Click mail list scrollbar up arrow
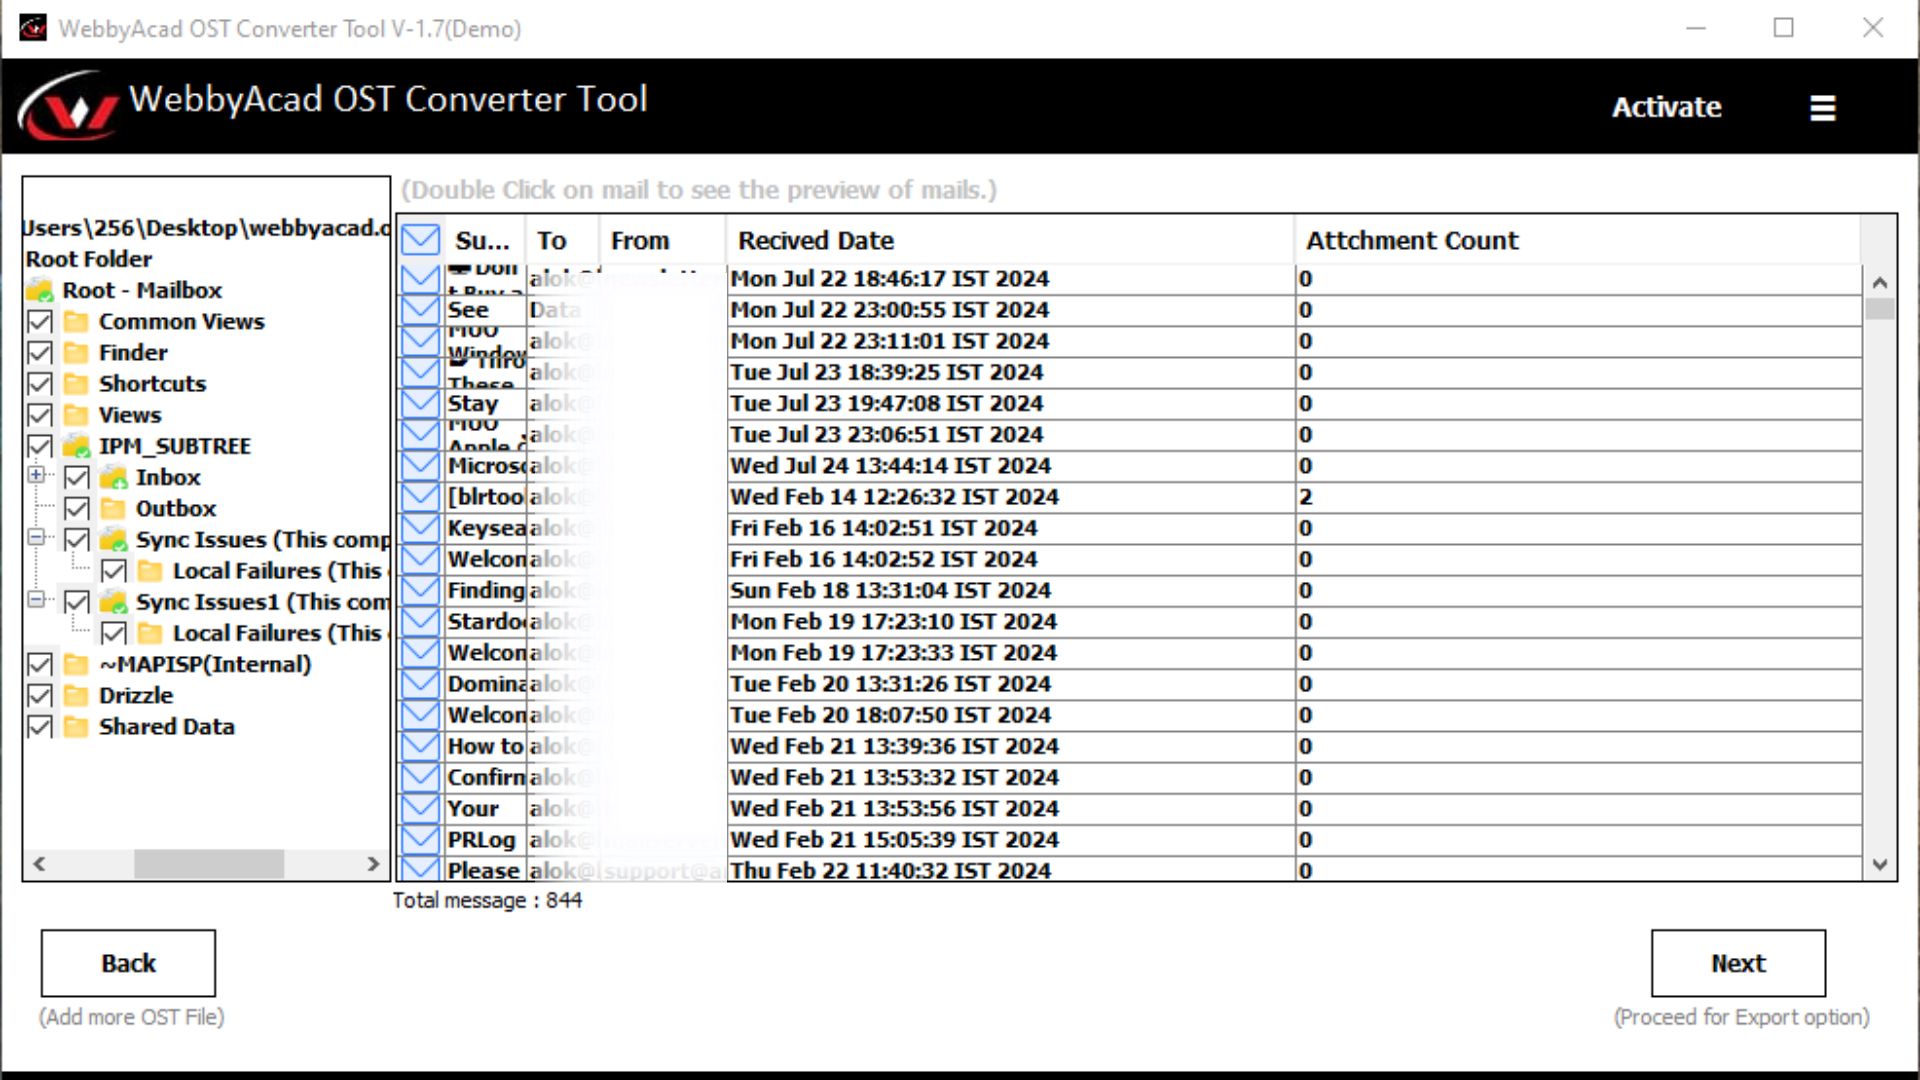1920x1080 pixels. click(x=1880, y=282)
